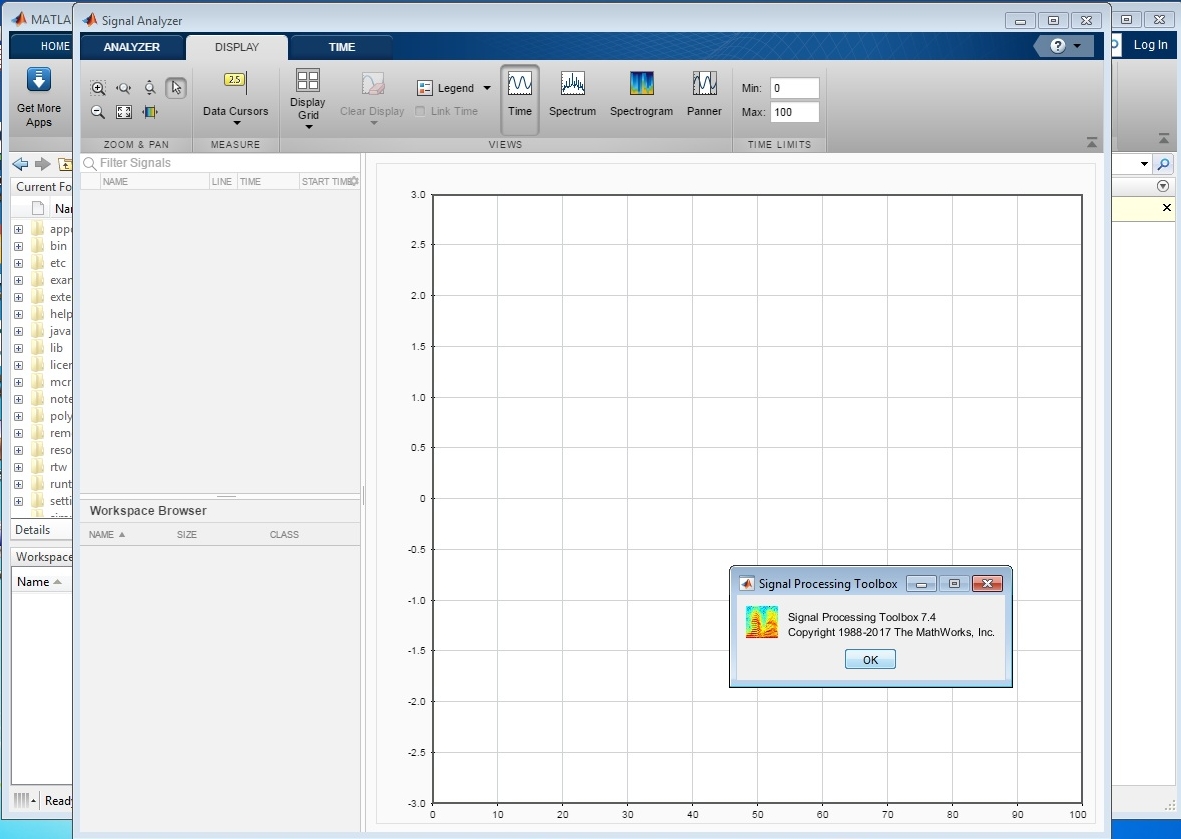Click the Signal Processing Toolbox spectrogram icon
This screenshot has height=839, width=1181.
point(761,623)
